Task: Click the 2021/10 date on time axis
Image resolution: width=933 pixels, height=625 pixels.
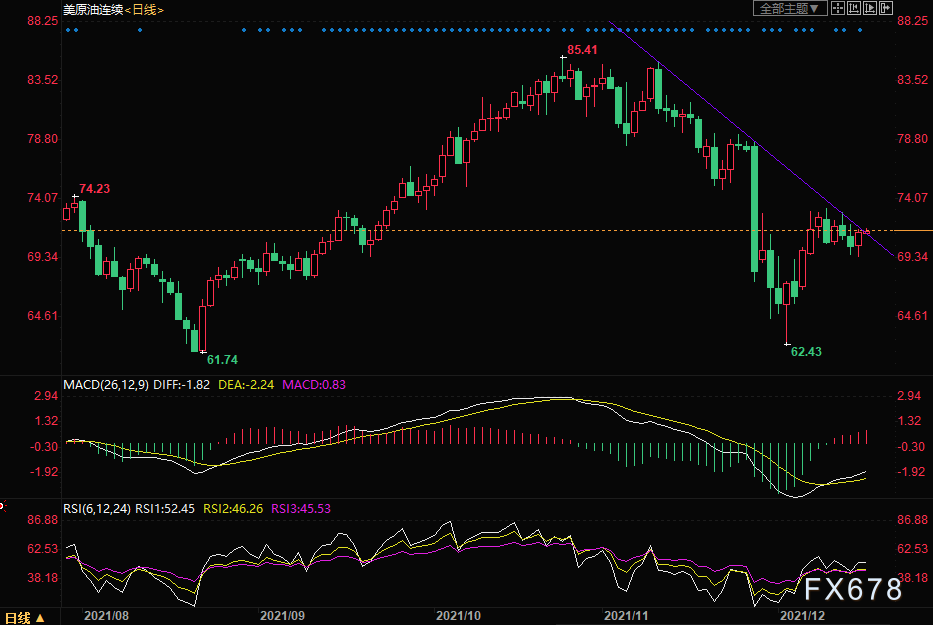Action: (x=458, y=617)
